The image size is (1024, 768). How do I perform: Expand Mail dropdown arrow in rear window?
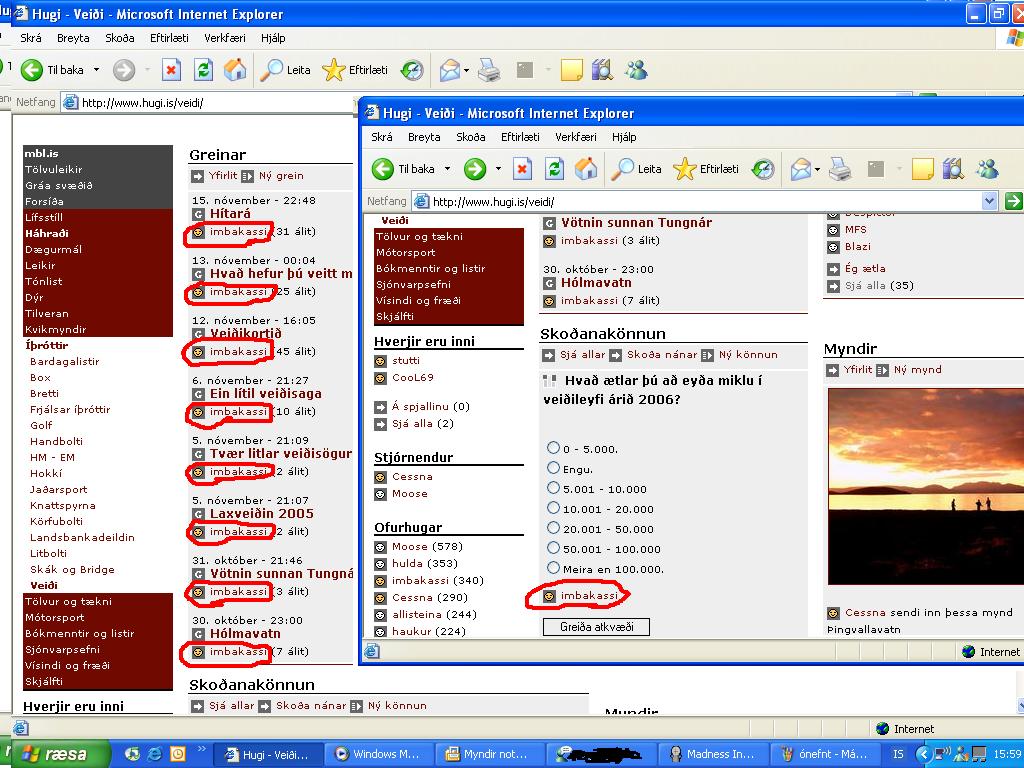click(466, 71)
